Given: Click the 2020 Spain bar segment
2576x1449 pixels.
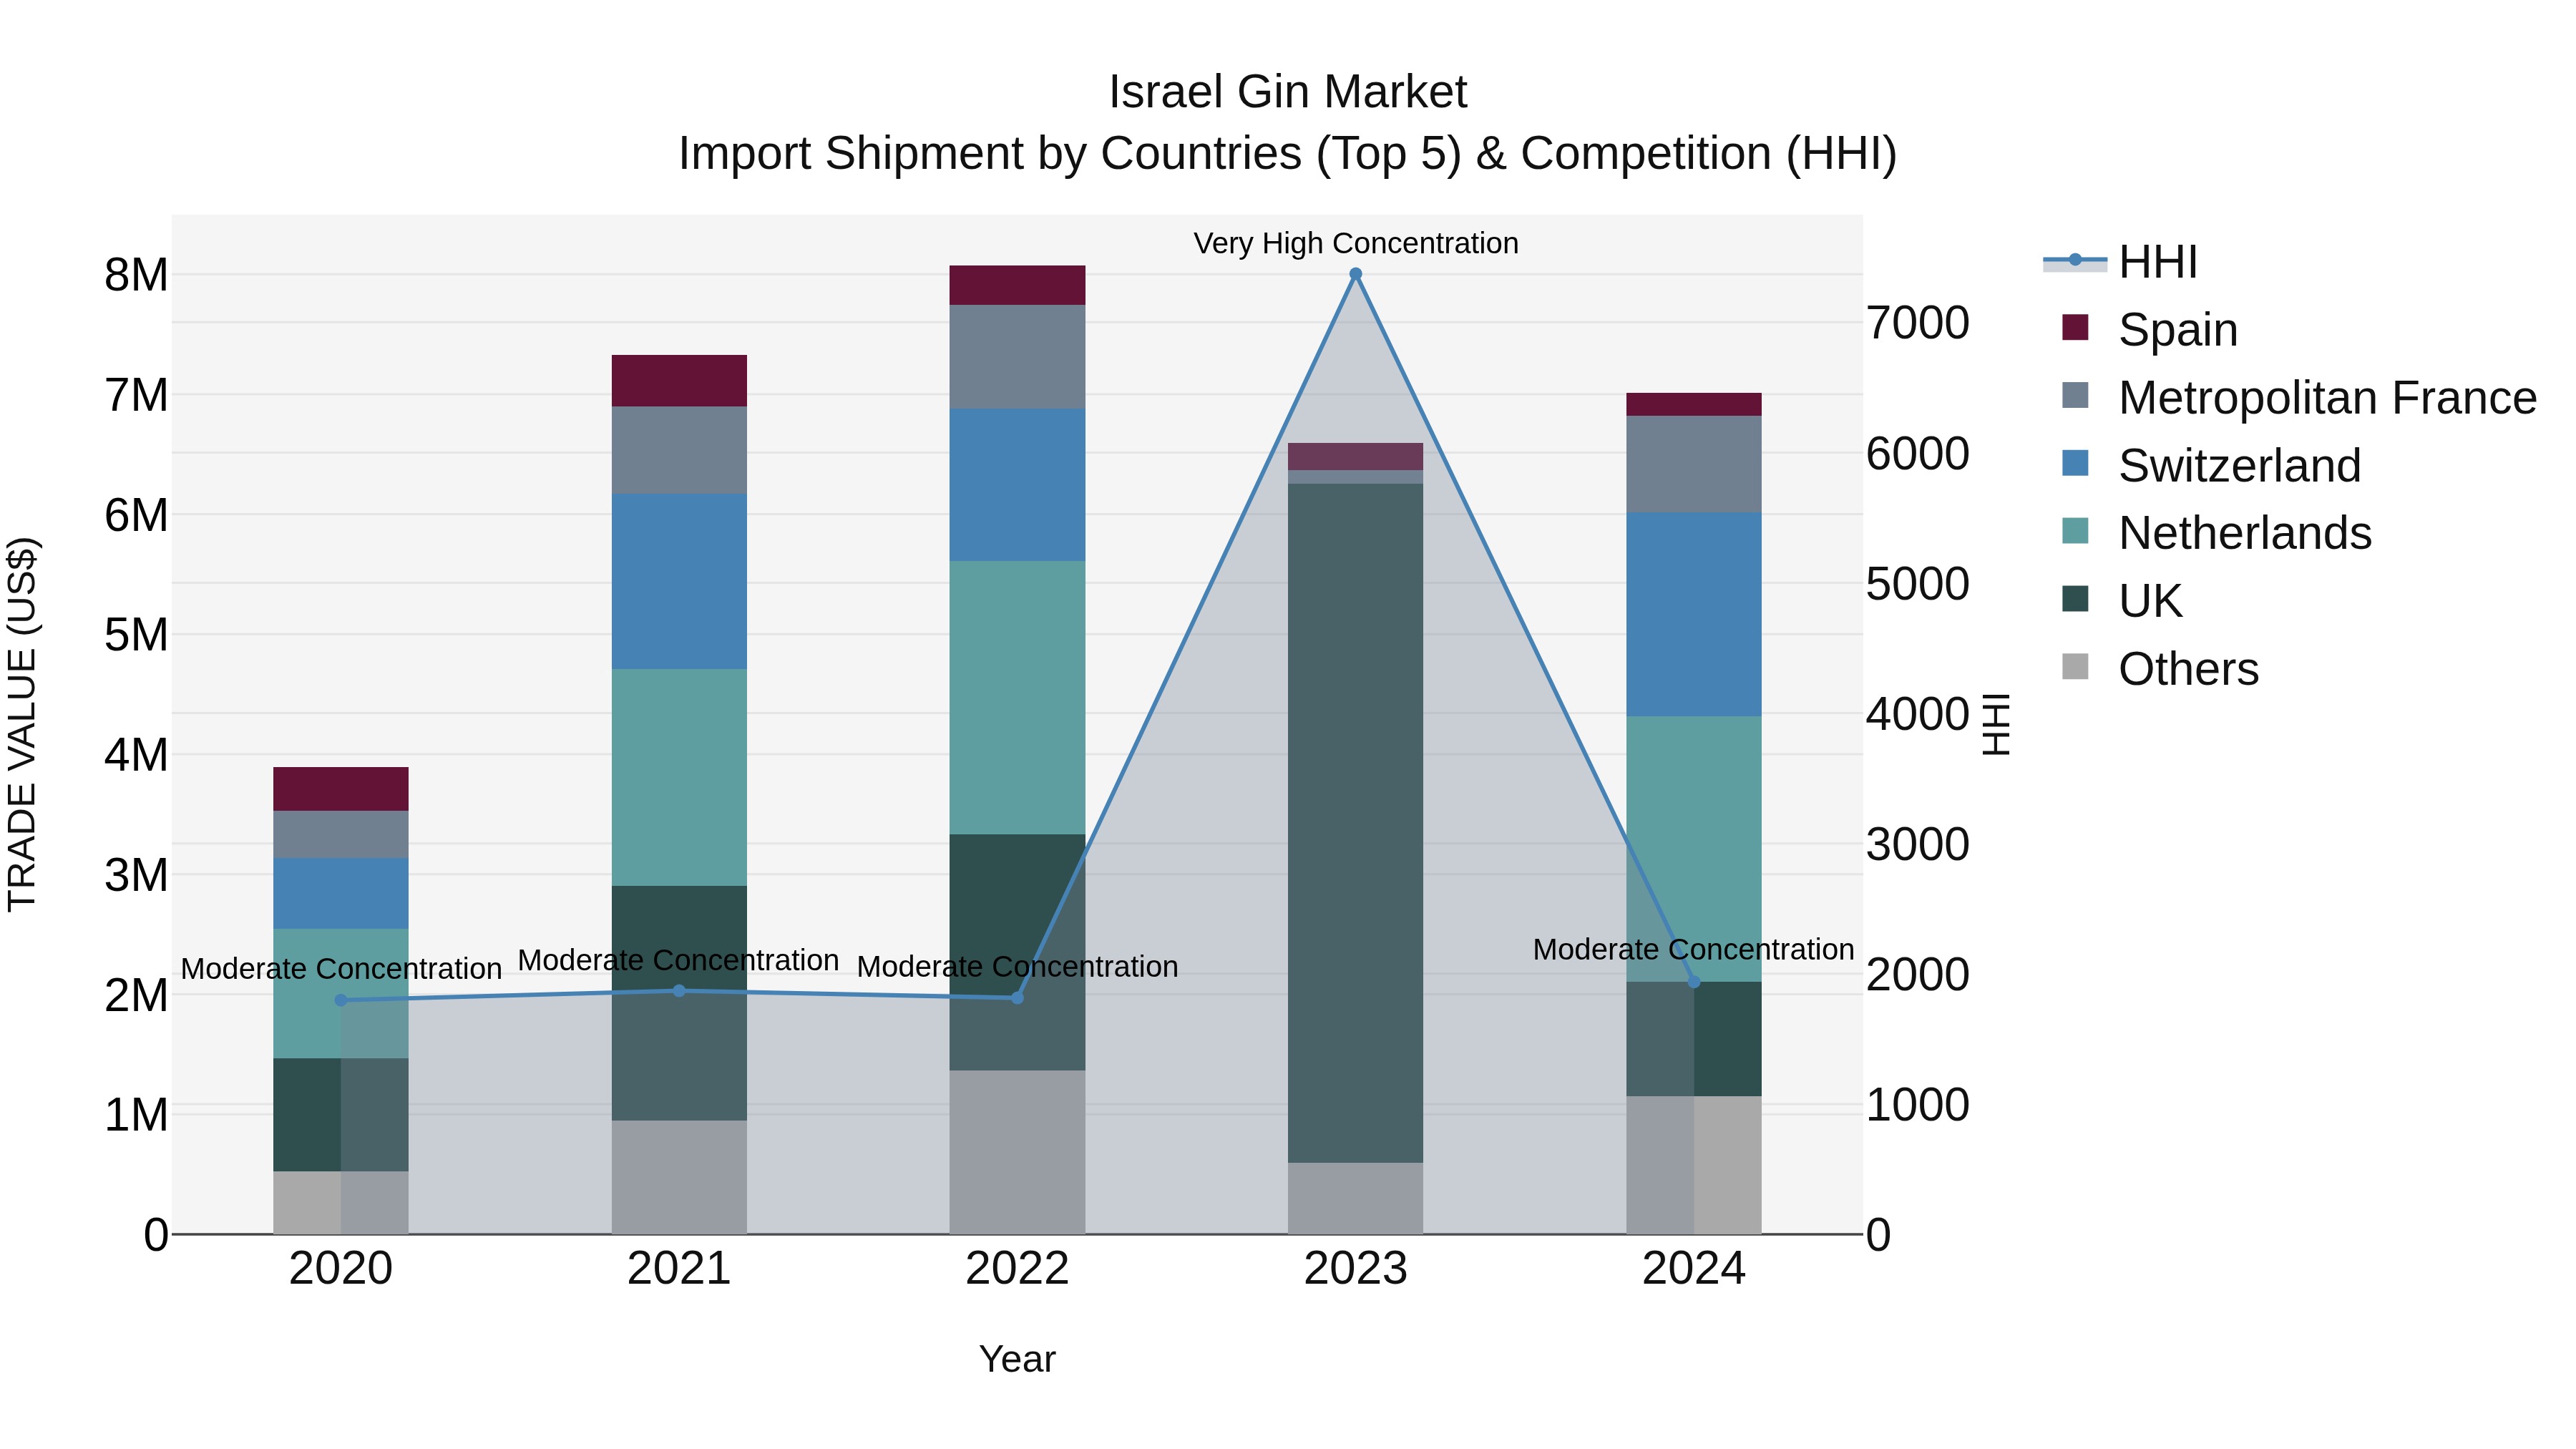Looking at the screenshot, I should [x=341, y=789].
